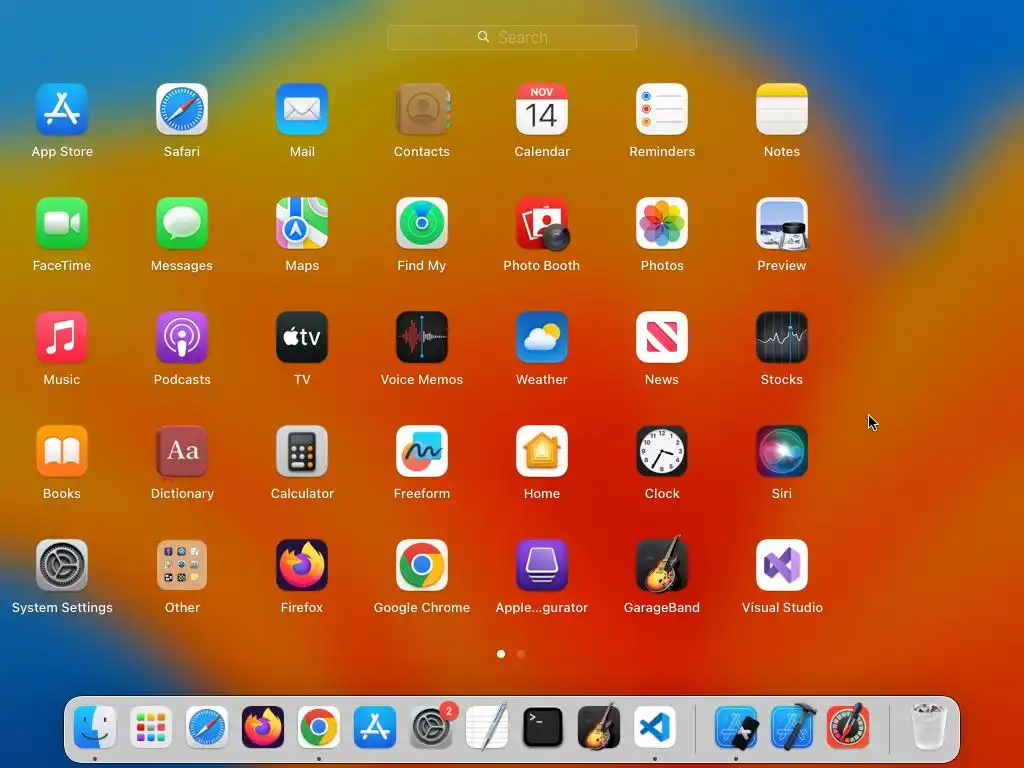Open the Find My app
1024x768 pixels.
click(x=422, y=223)
